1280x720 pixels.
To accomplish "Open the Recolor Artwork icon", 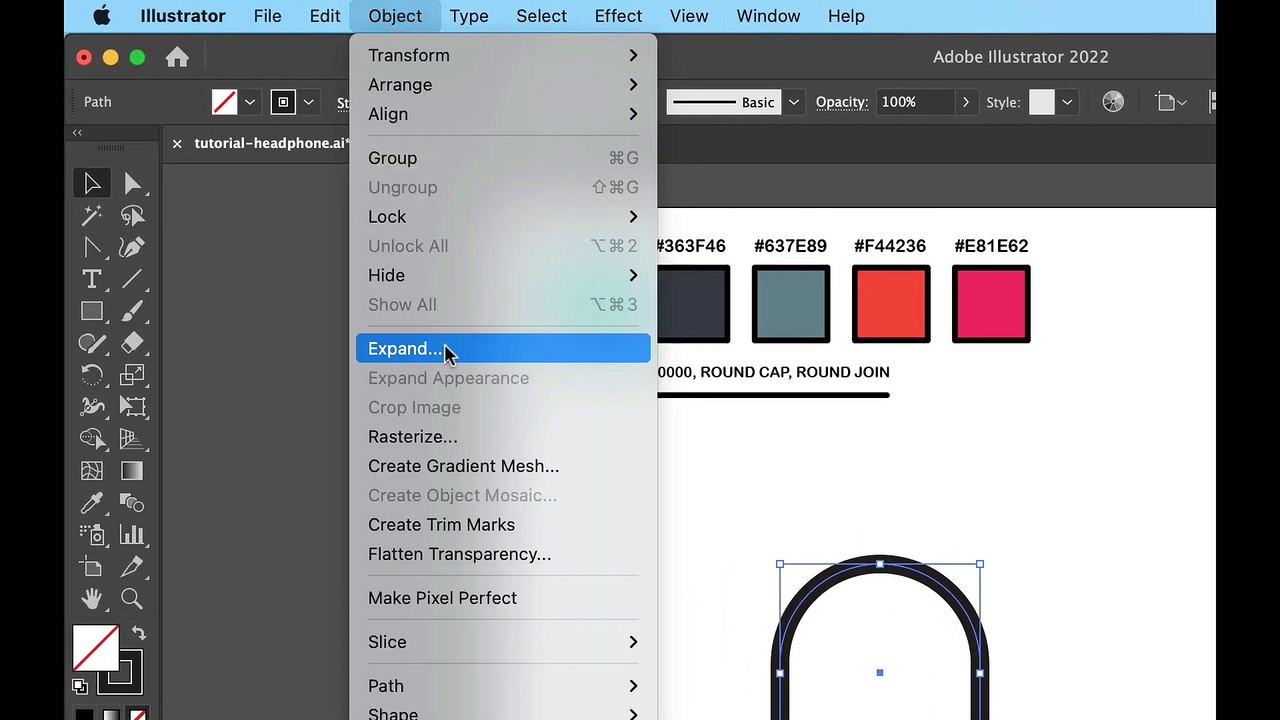I will [1113, 102].
